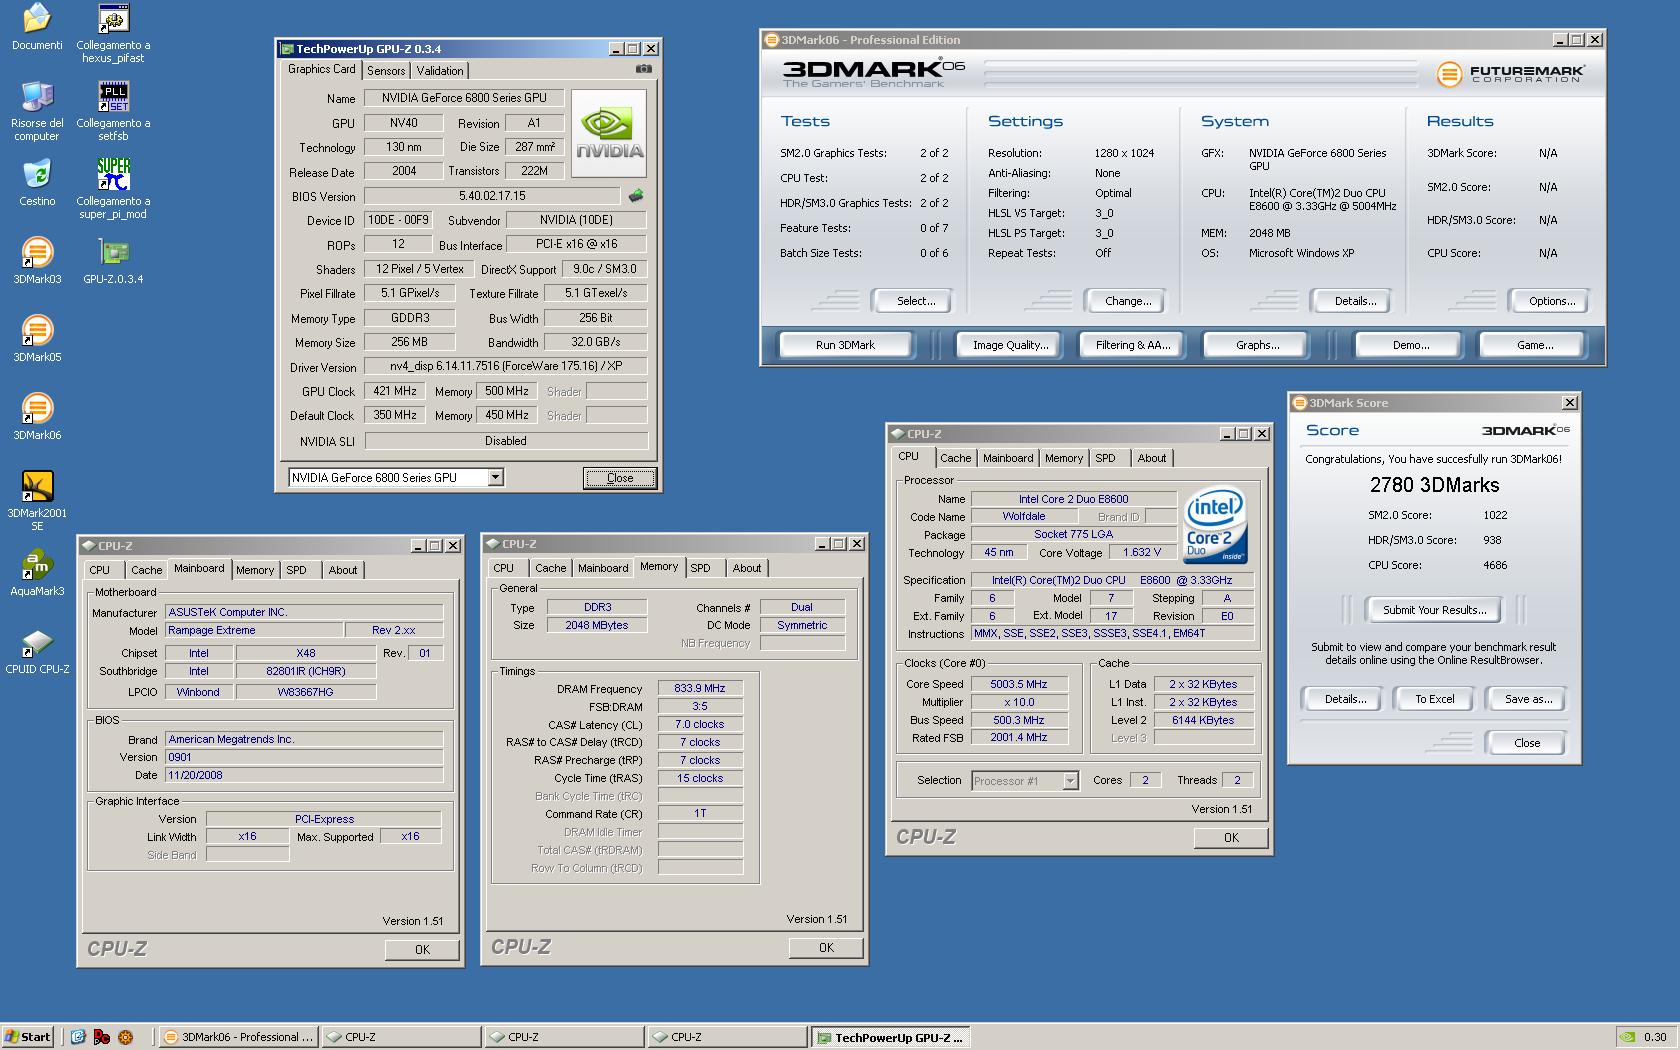Click the Demo... button
Screen dimensions: 1680x1050
click(1411, 345)
